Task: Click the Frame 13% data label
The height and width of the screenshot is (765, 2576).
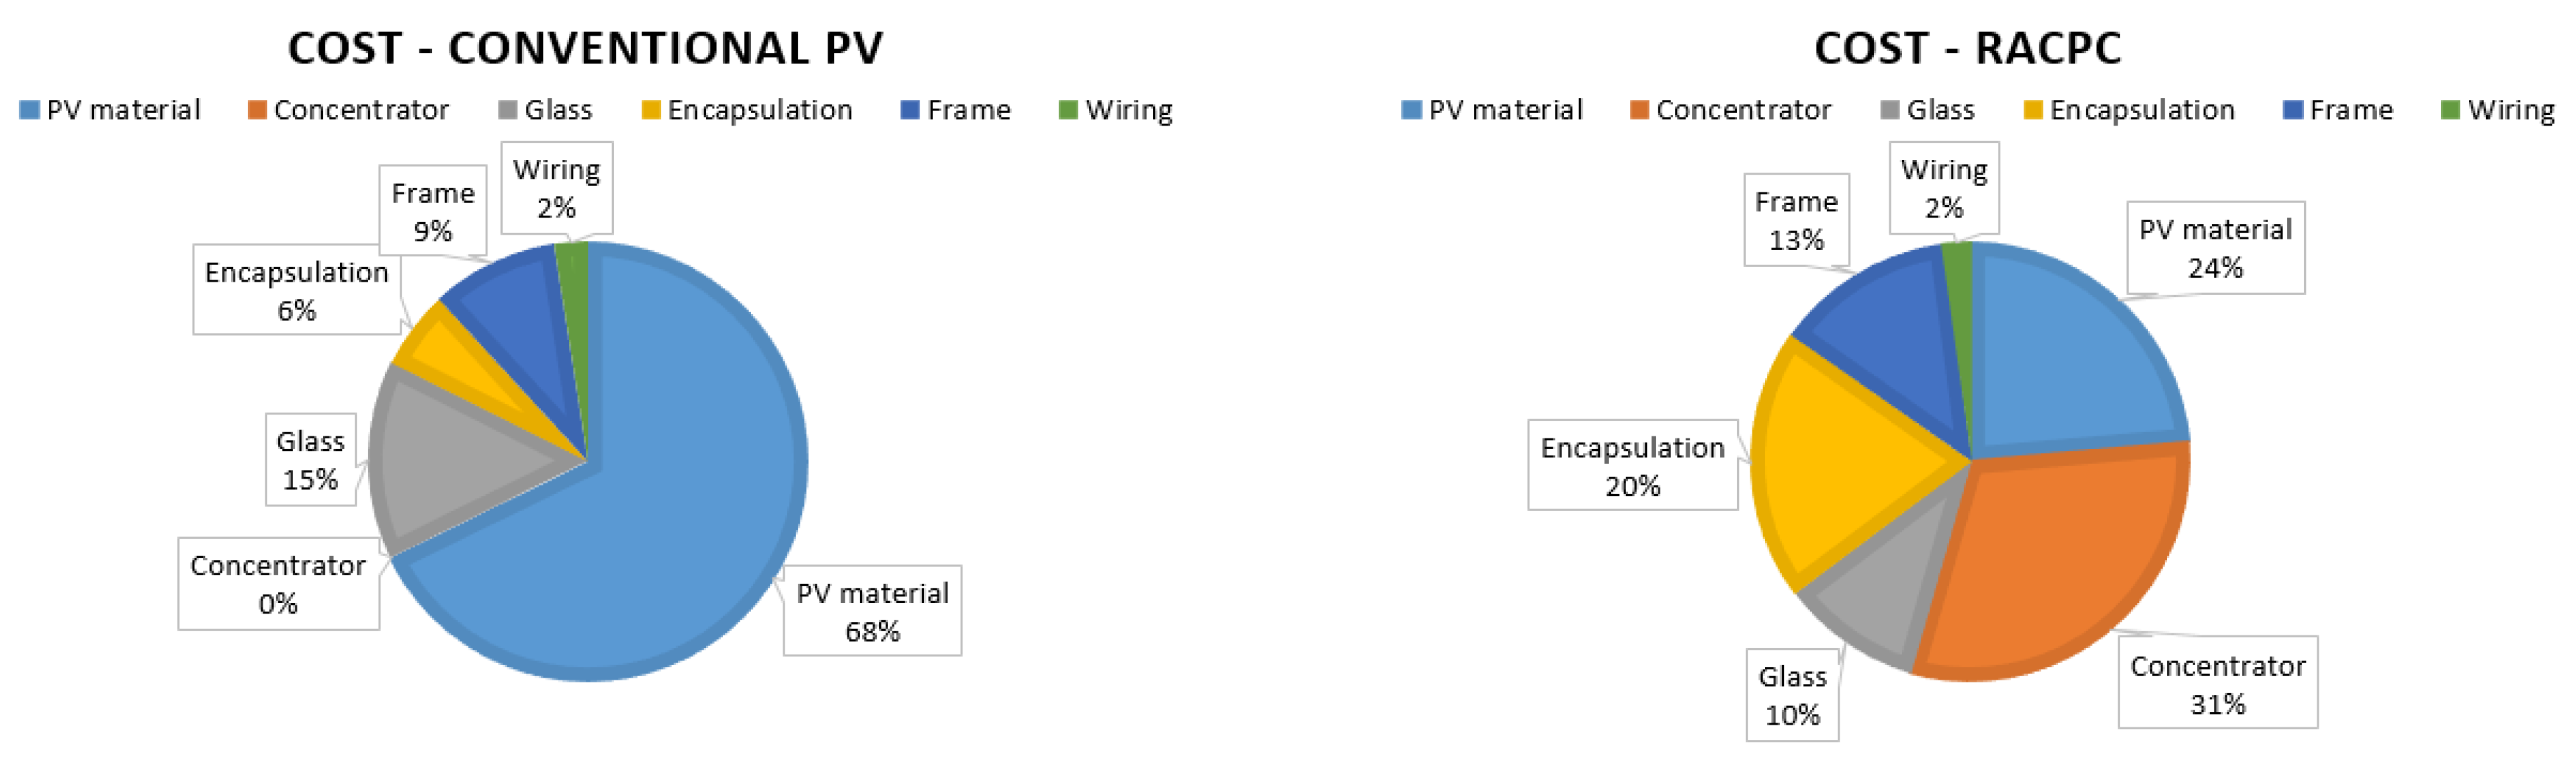Action: coord(1796,220)
